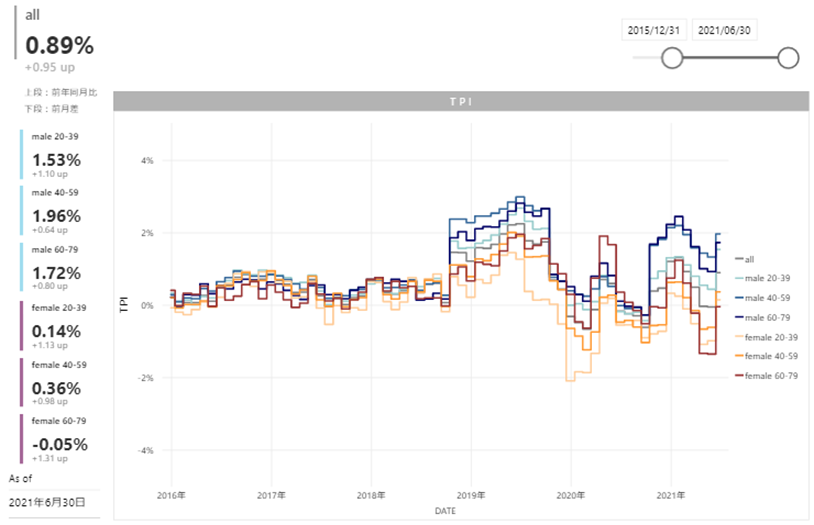
Task: Click the all 0.89% summary card
Action: pos(60,45)
